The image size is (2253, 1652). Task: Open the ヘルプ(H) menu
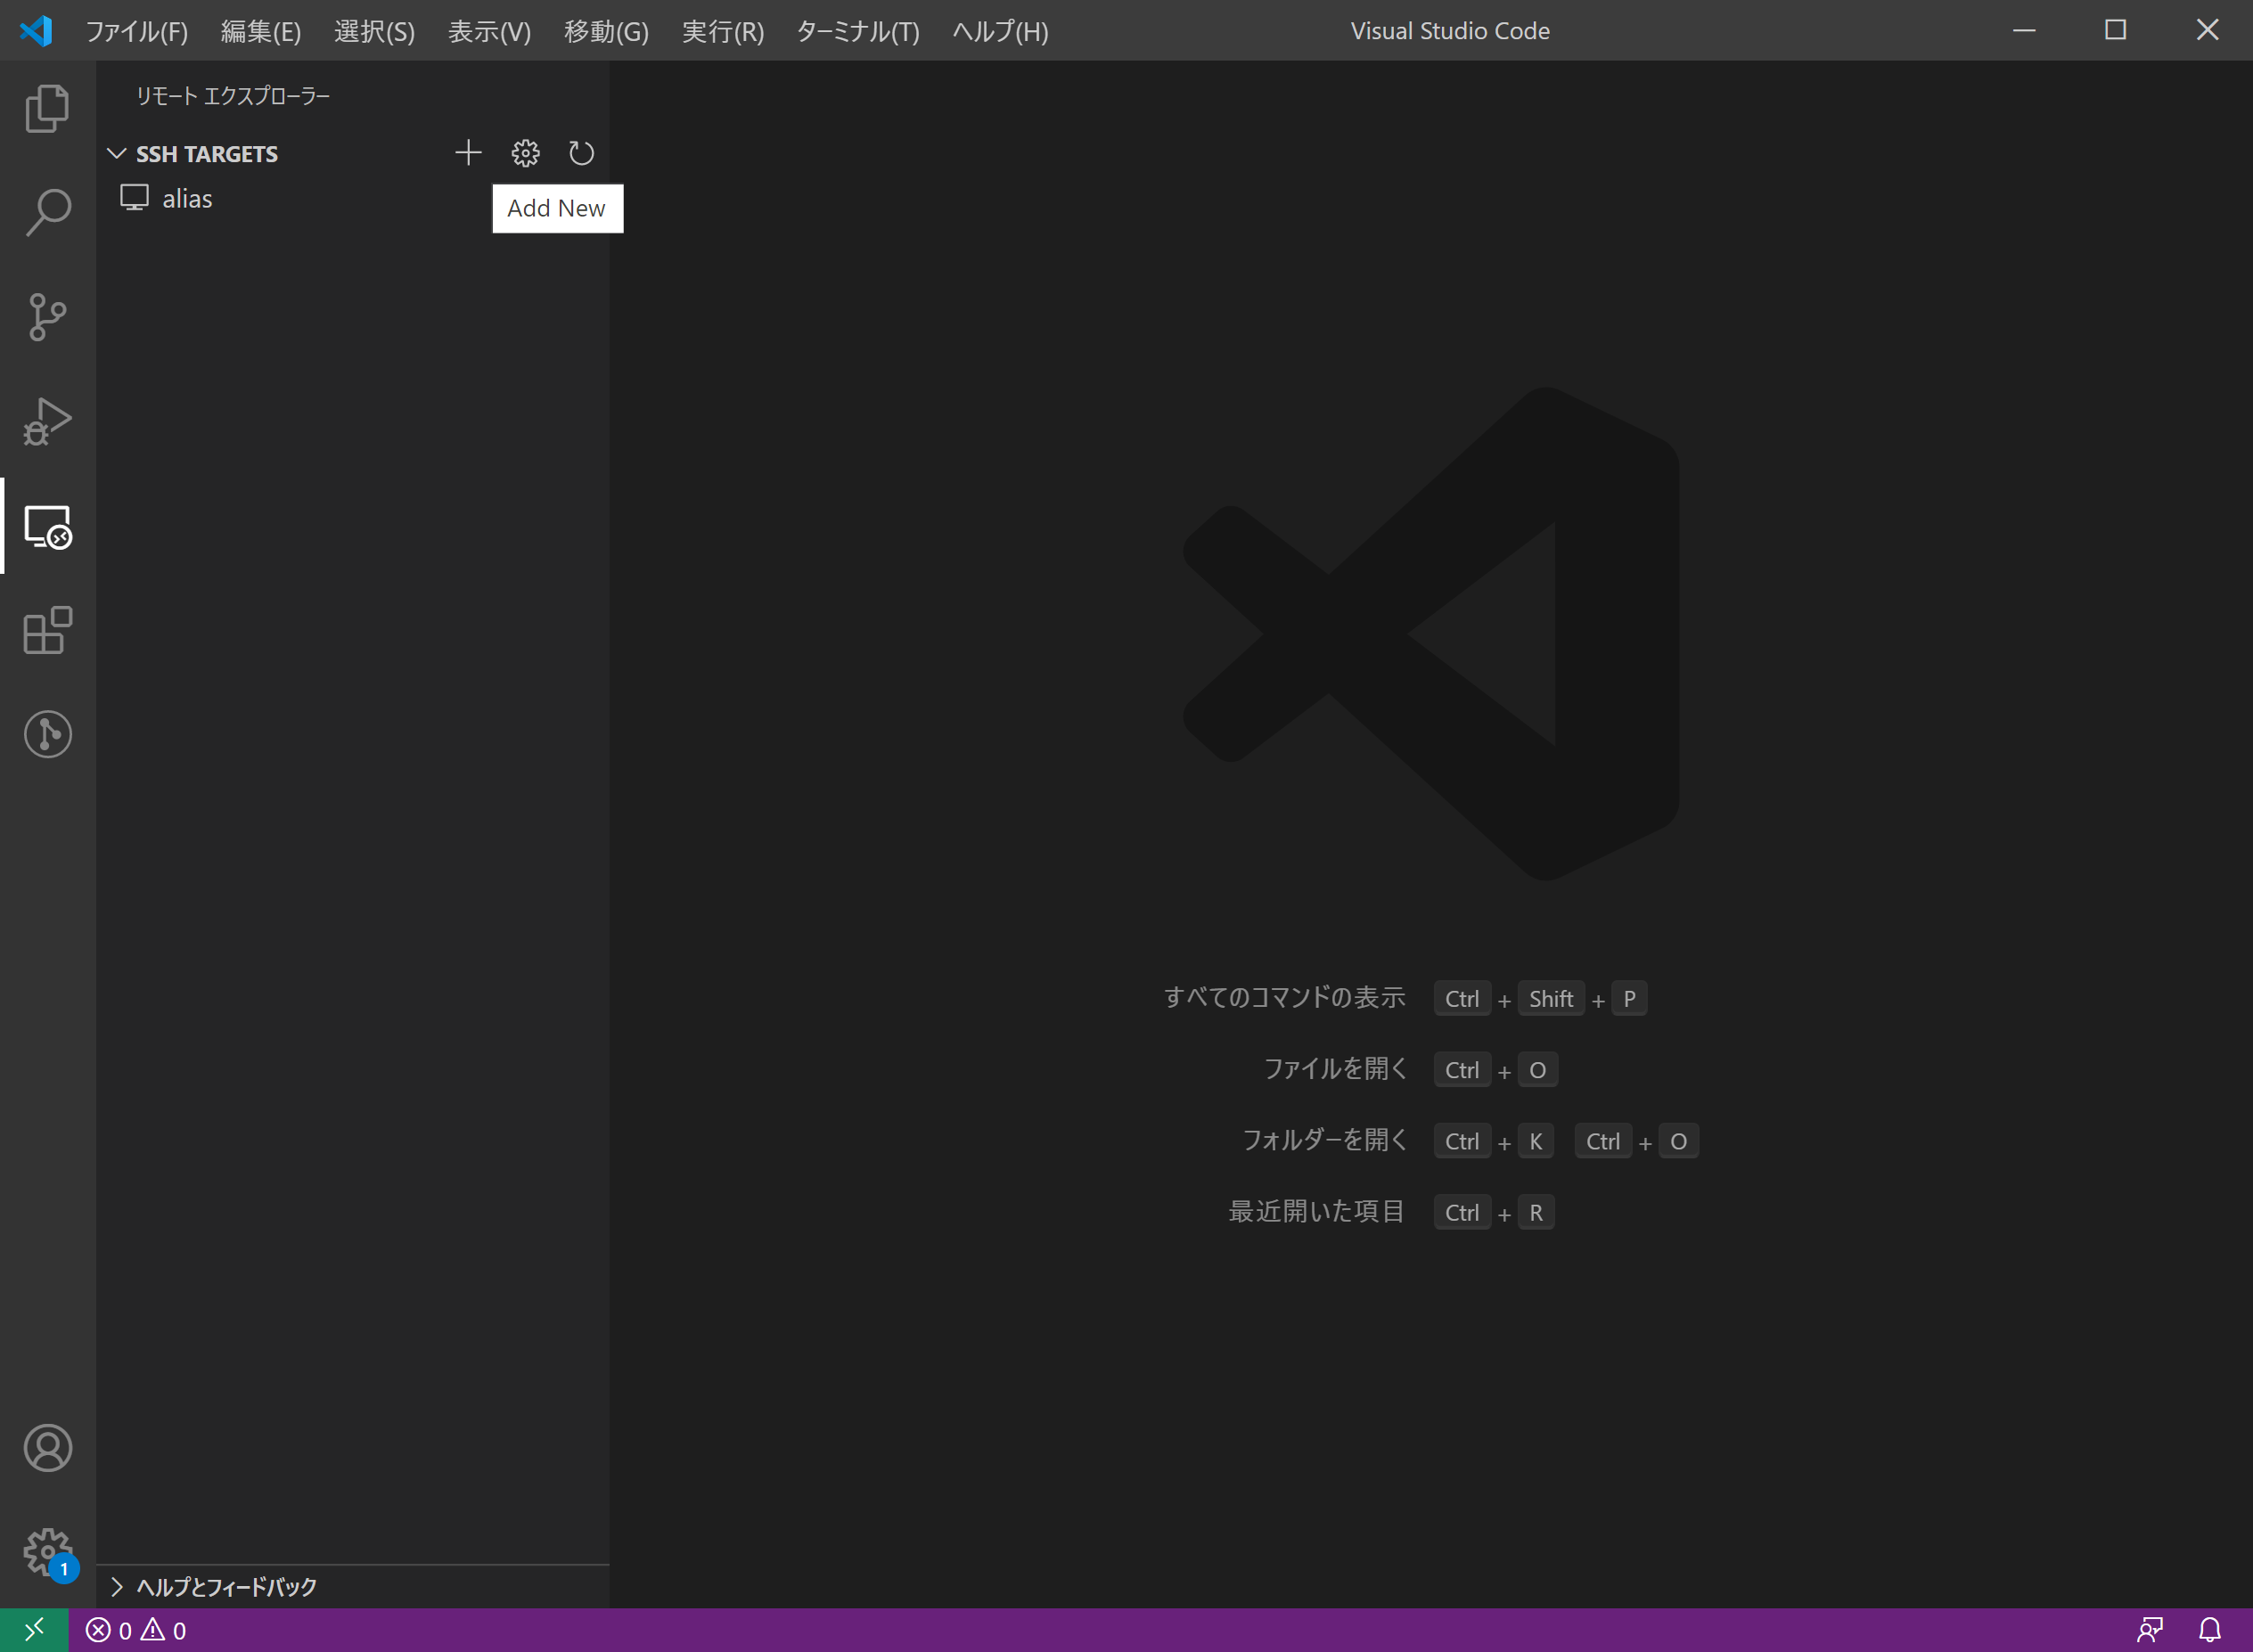click(x=1000, y=31)
